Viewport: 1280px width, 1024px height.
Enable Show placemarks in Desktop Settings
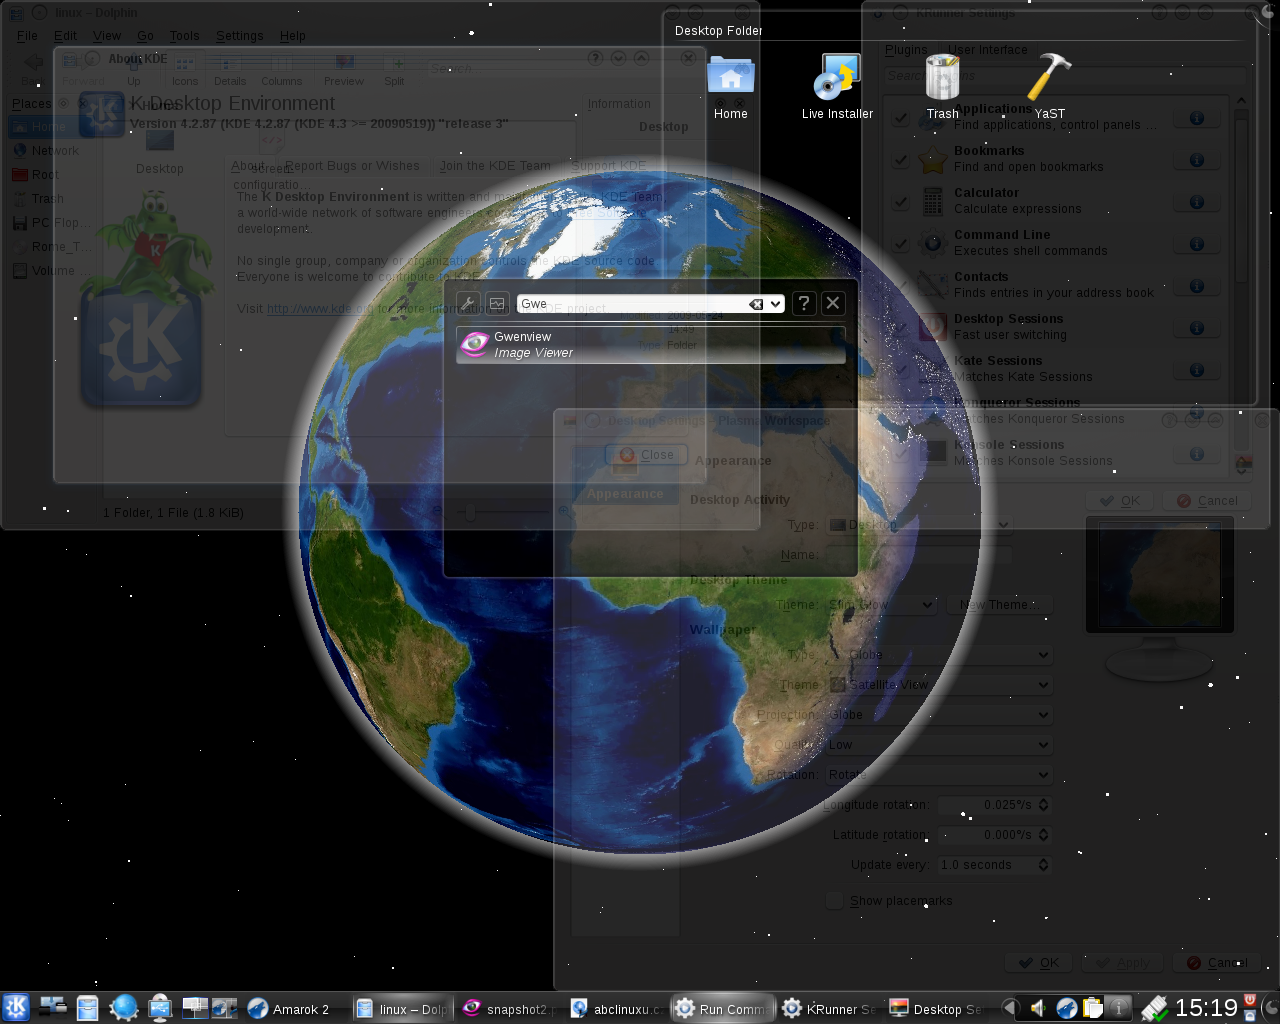(x=833, y=901)
